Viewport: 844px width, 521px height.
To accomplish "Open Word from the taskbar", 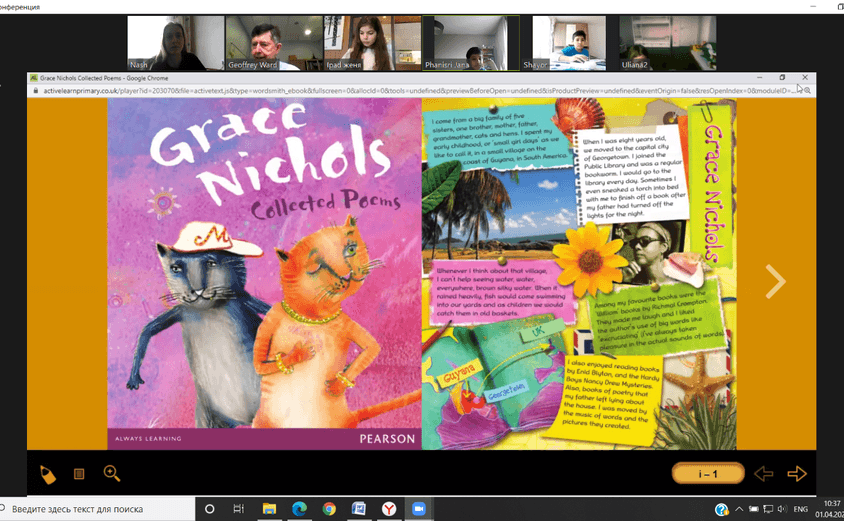I will [359, 509].
